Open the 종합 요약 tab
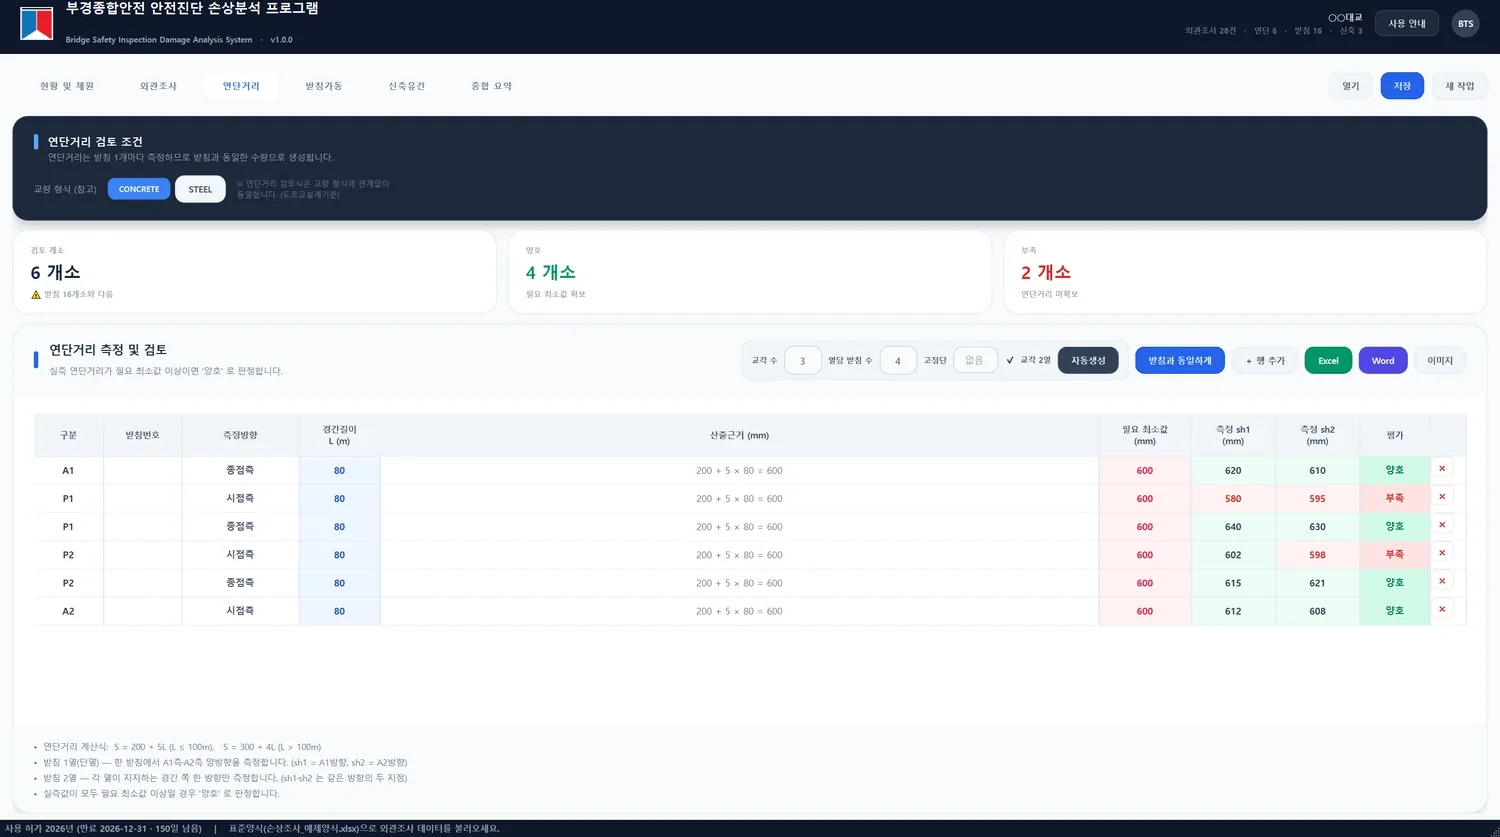The width and height of the screenshot is (1500, 837). tap(491, 86)
